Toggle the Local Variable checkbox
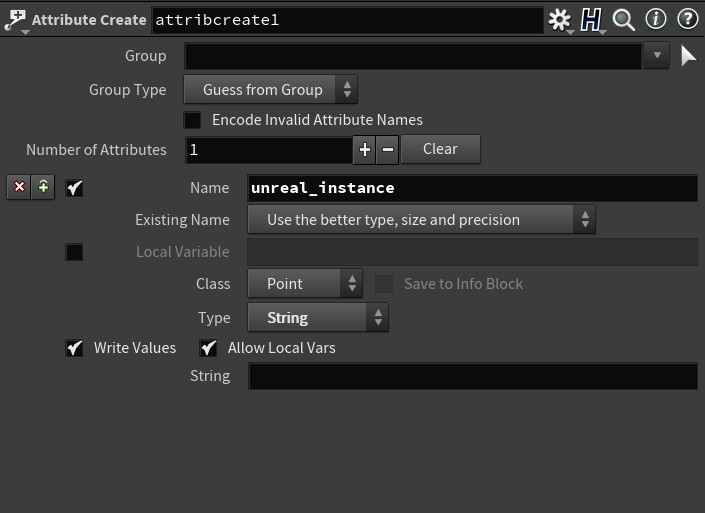Image resolution: width=705 pixels, height=513 pixels. 74,252
